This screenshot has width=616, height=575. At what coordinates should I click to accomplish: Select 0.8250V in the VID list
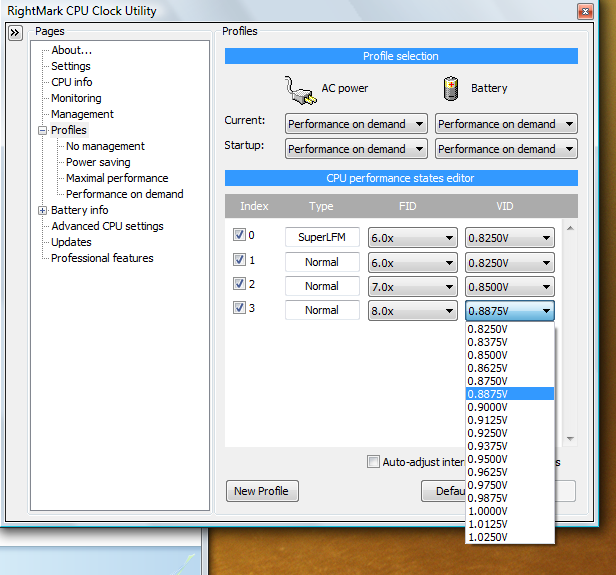510,329
